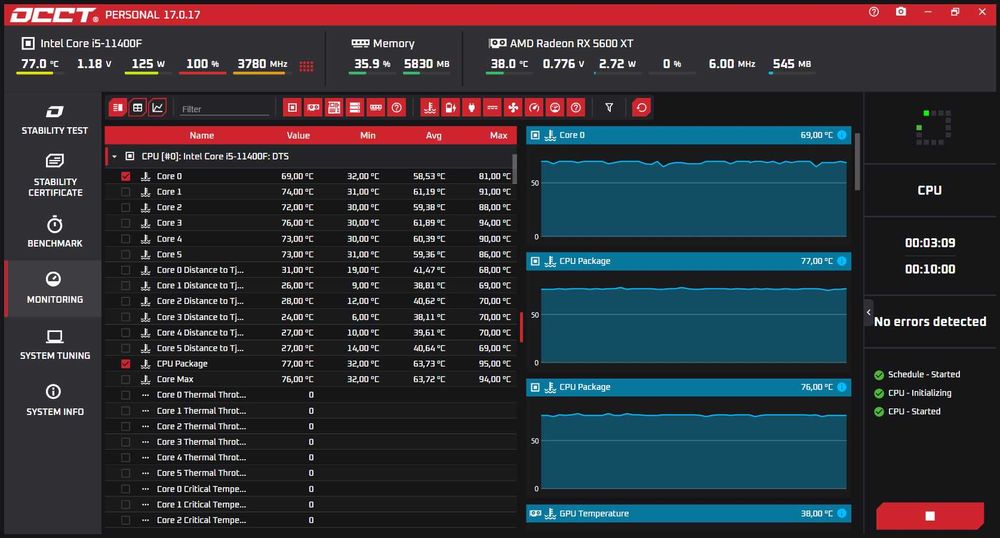The height and width of the screenshot is (538, 1000).
Task: Toggle the fan sensor filter icon
Action: tap(513, 108)
